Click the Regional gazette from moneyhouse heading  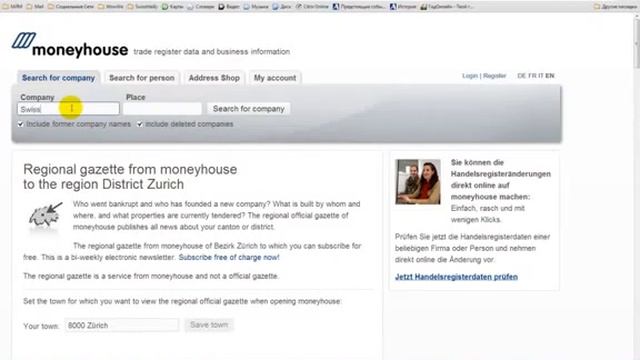click(130, 177)
